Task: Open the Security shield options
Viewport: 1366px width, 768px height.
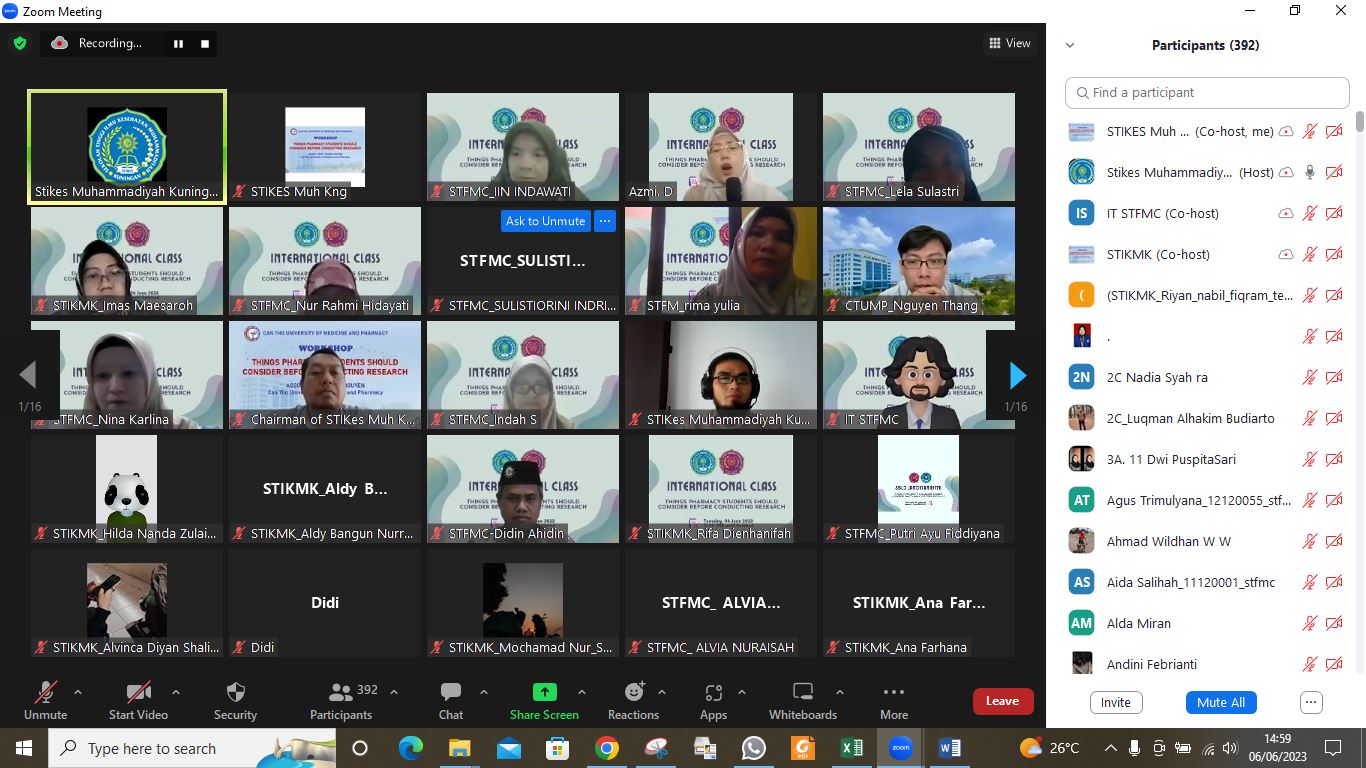Action: click(235, 701)
